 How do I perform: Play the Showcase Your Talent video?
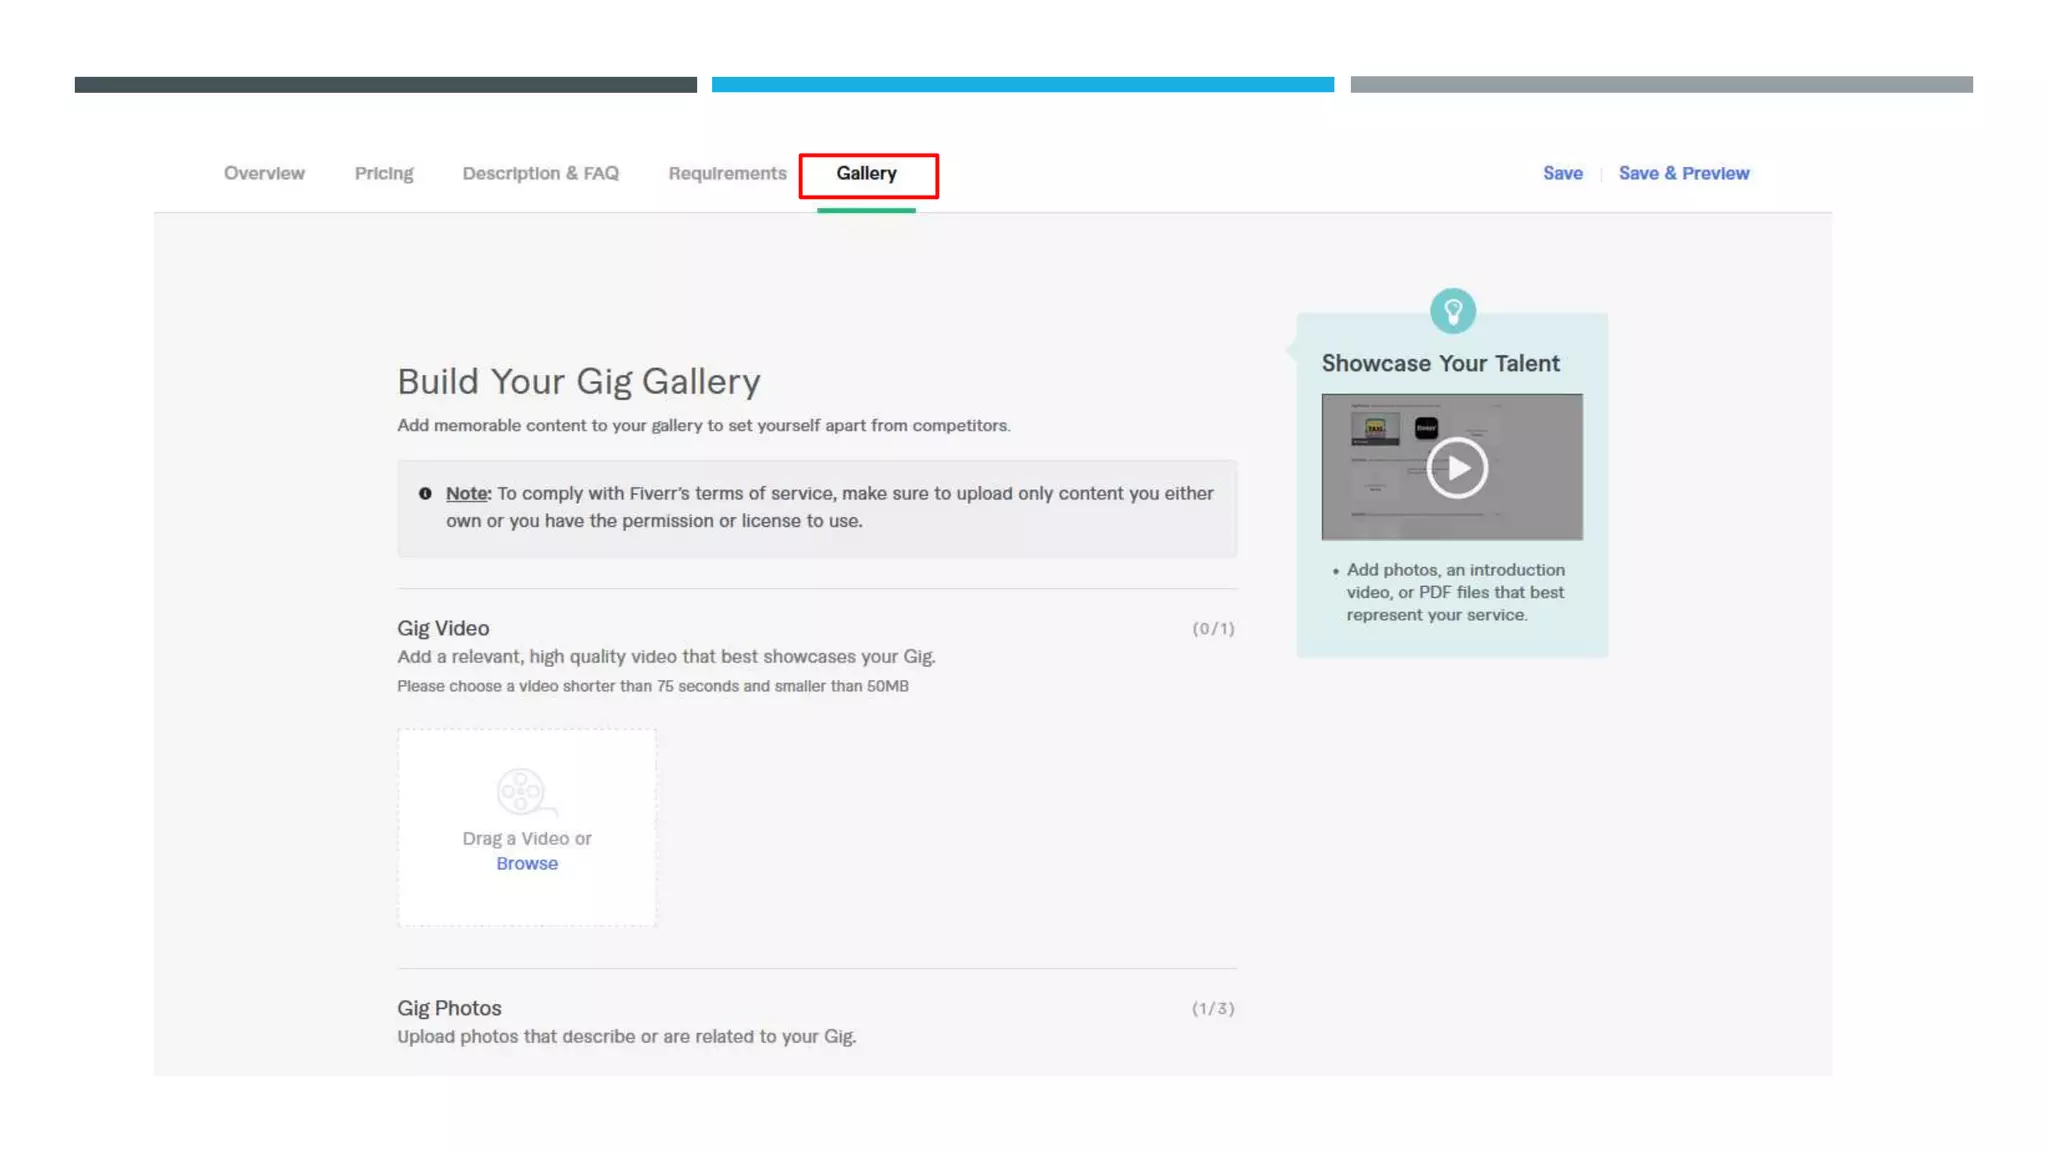point(1457,468)
